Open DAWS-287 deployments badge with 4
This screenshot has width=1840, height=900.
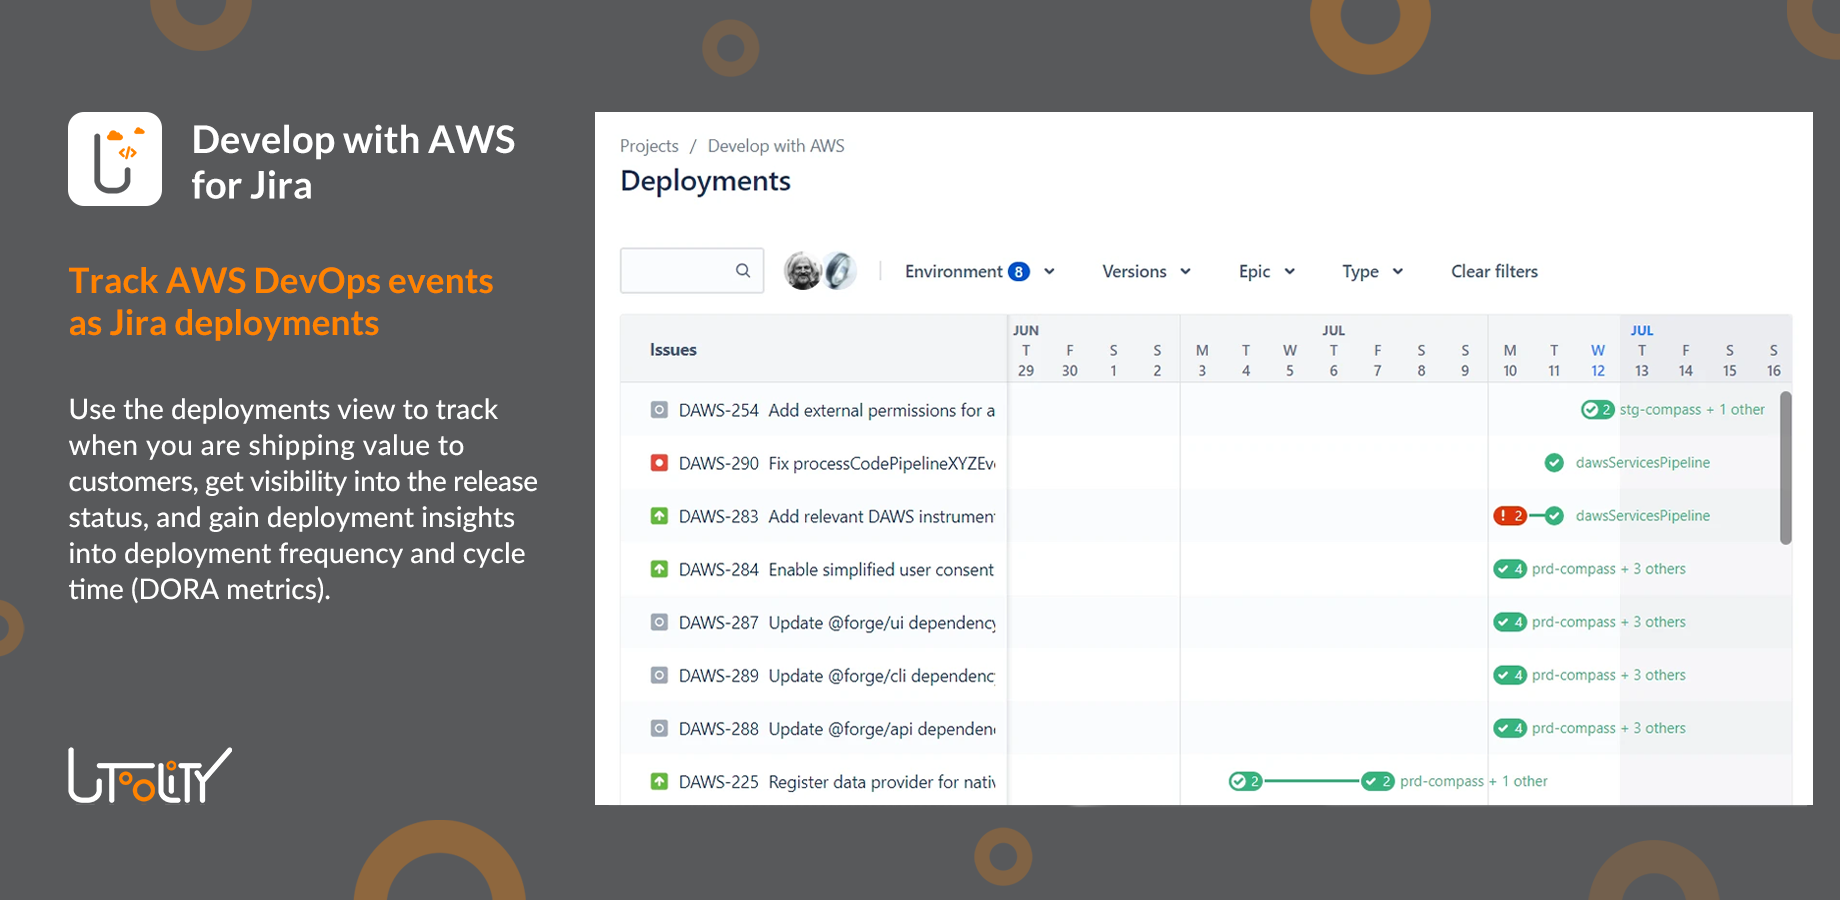click(x=1510, y=622)
